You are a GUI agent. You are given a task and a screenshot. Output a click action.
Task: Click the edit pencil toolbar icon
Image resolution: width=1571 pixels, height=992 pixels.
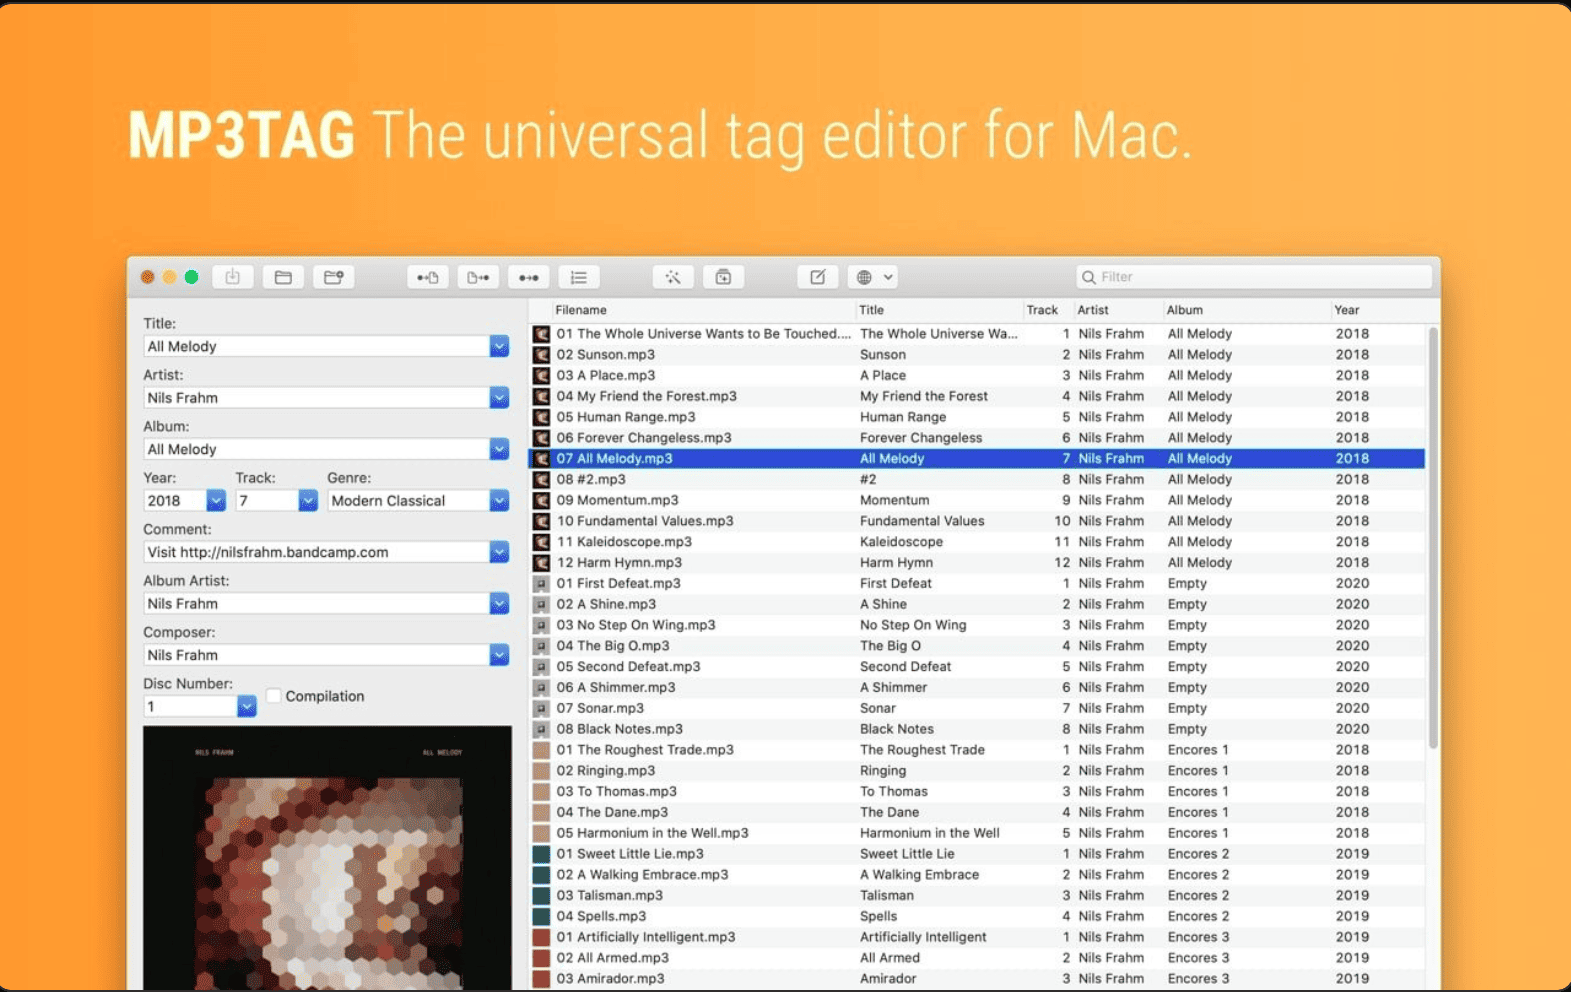pyautogui.click(x=817, y=277)
